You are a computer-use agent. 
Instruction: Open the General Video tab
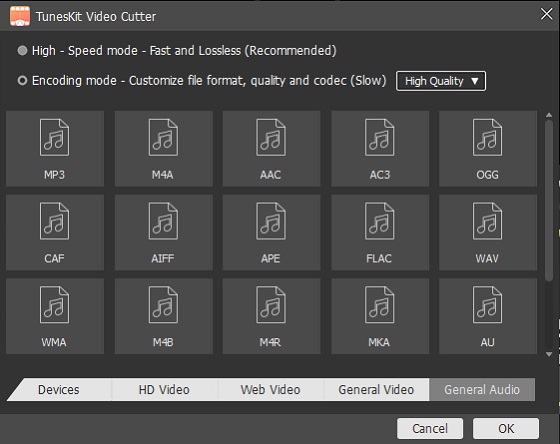click(376, 390)
